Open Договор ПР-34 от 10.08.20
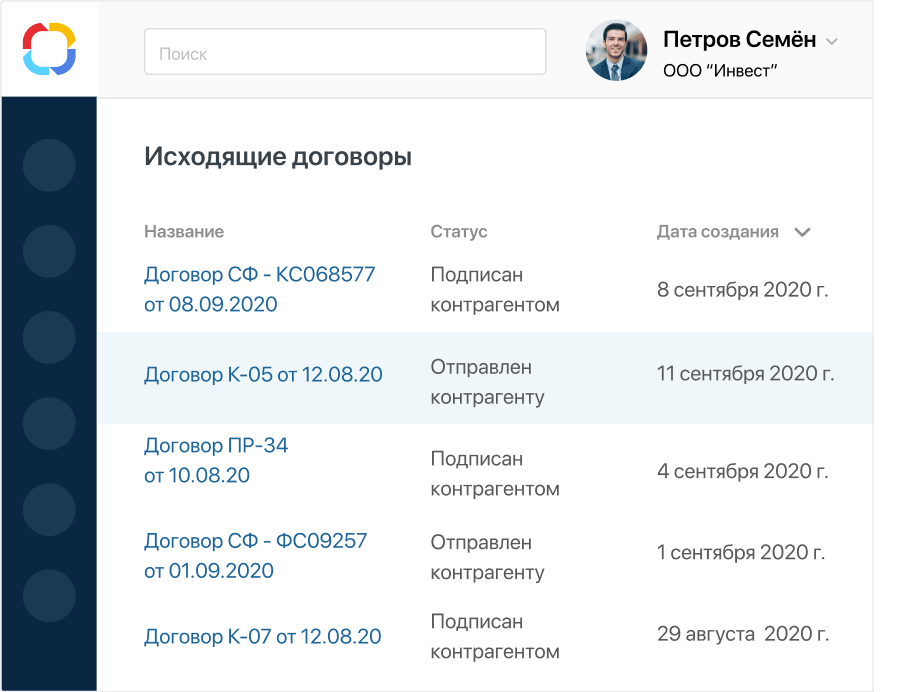904x692 pixels. (216, 461)
